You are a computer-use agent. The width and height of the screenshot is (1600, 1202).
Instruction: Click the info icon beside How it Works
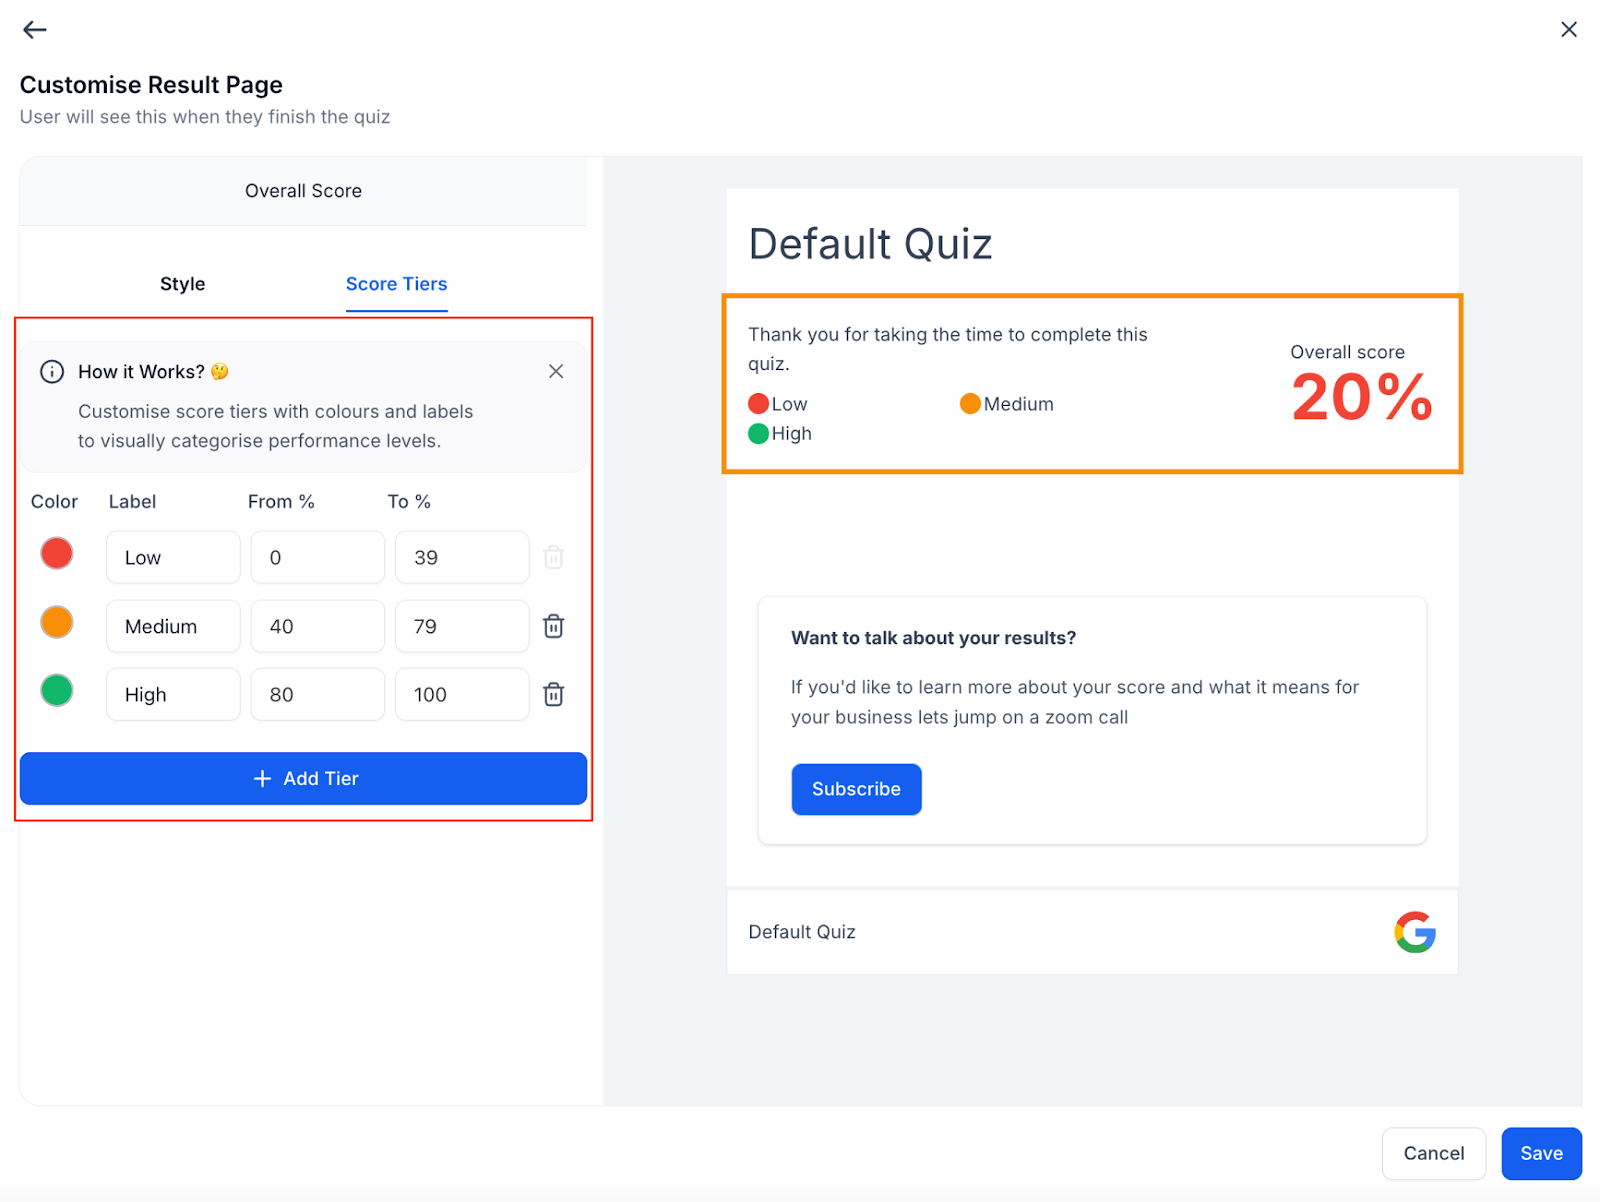52,372
